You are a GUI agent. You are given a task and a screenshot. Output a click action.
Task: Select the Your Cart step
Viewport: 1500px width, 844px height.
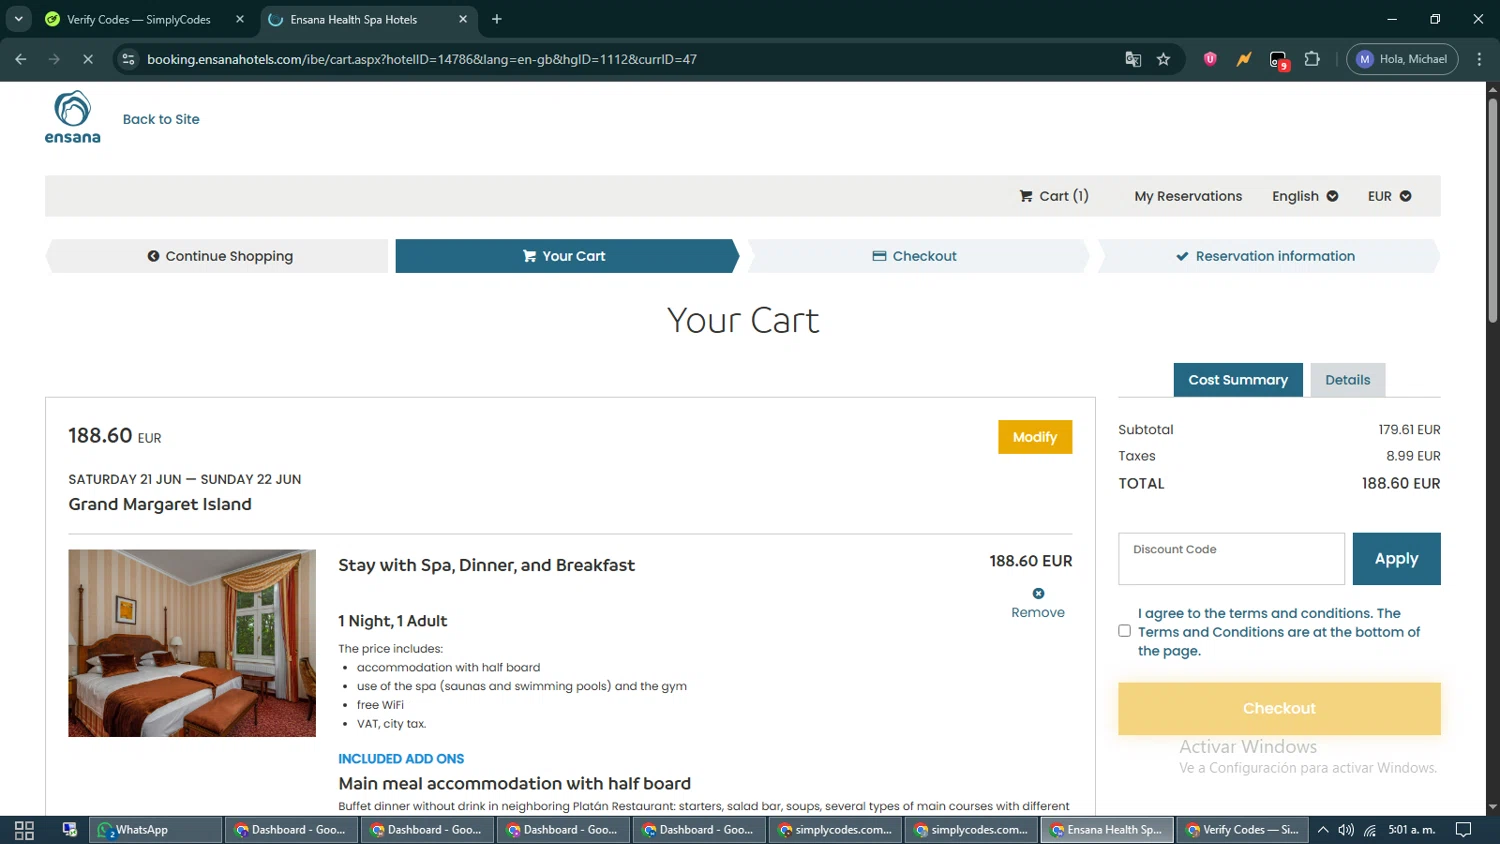tap(565, 256)
